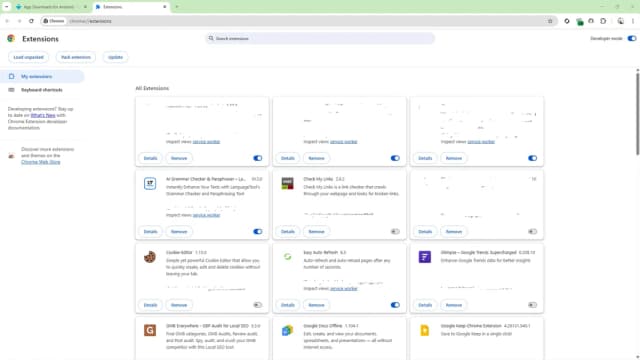This screenshot has height=360, width=640.
Task: Disable the AI Grammar Checker extension toggle
Action: point(258,231)
